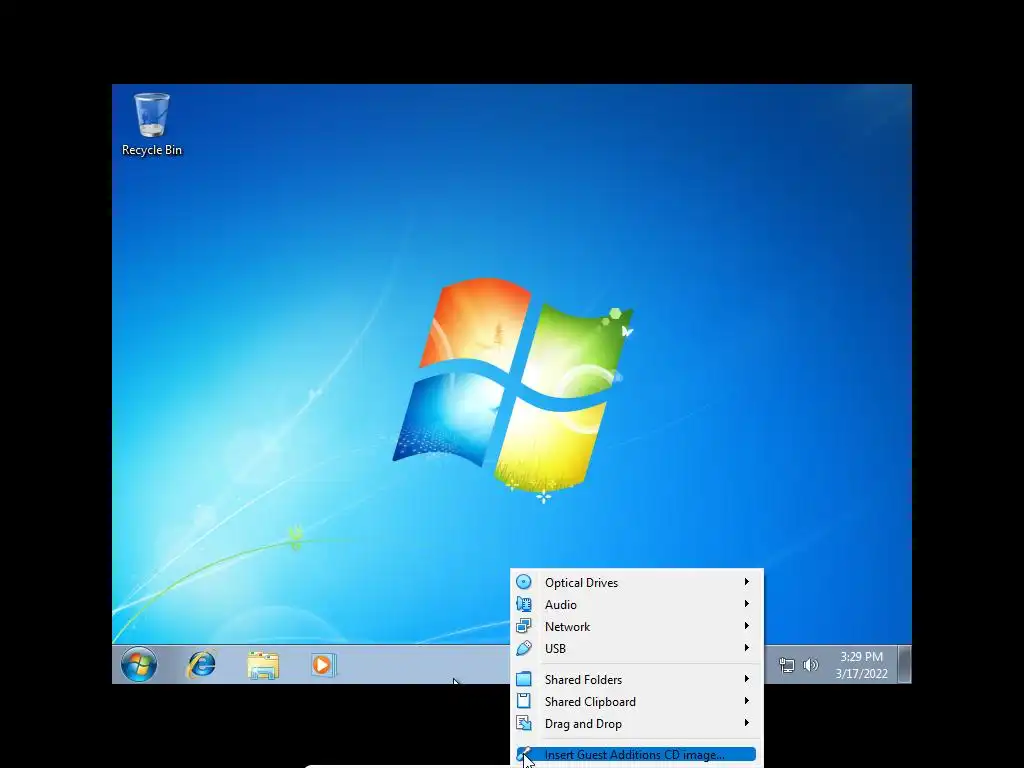This screenshot has height=768, width=1024.
Task: Click the Optical Drives disc icon
Action: (x=524, y=582)
